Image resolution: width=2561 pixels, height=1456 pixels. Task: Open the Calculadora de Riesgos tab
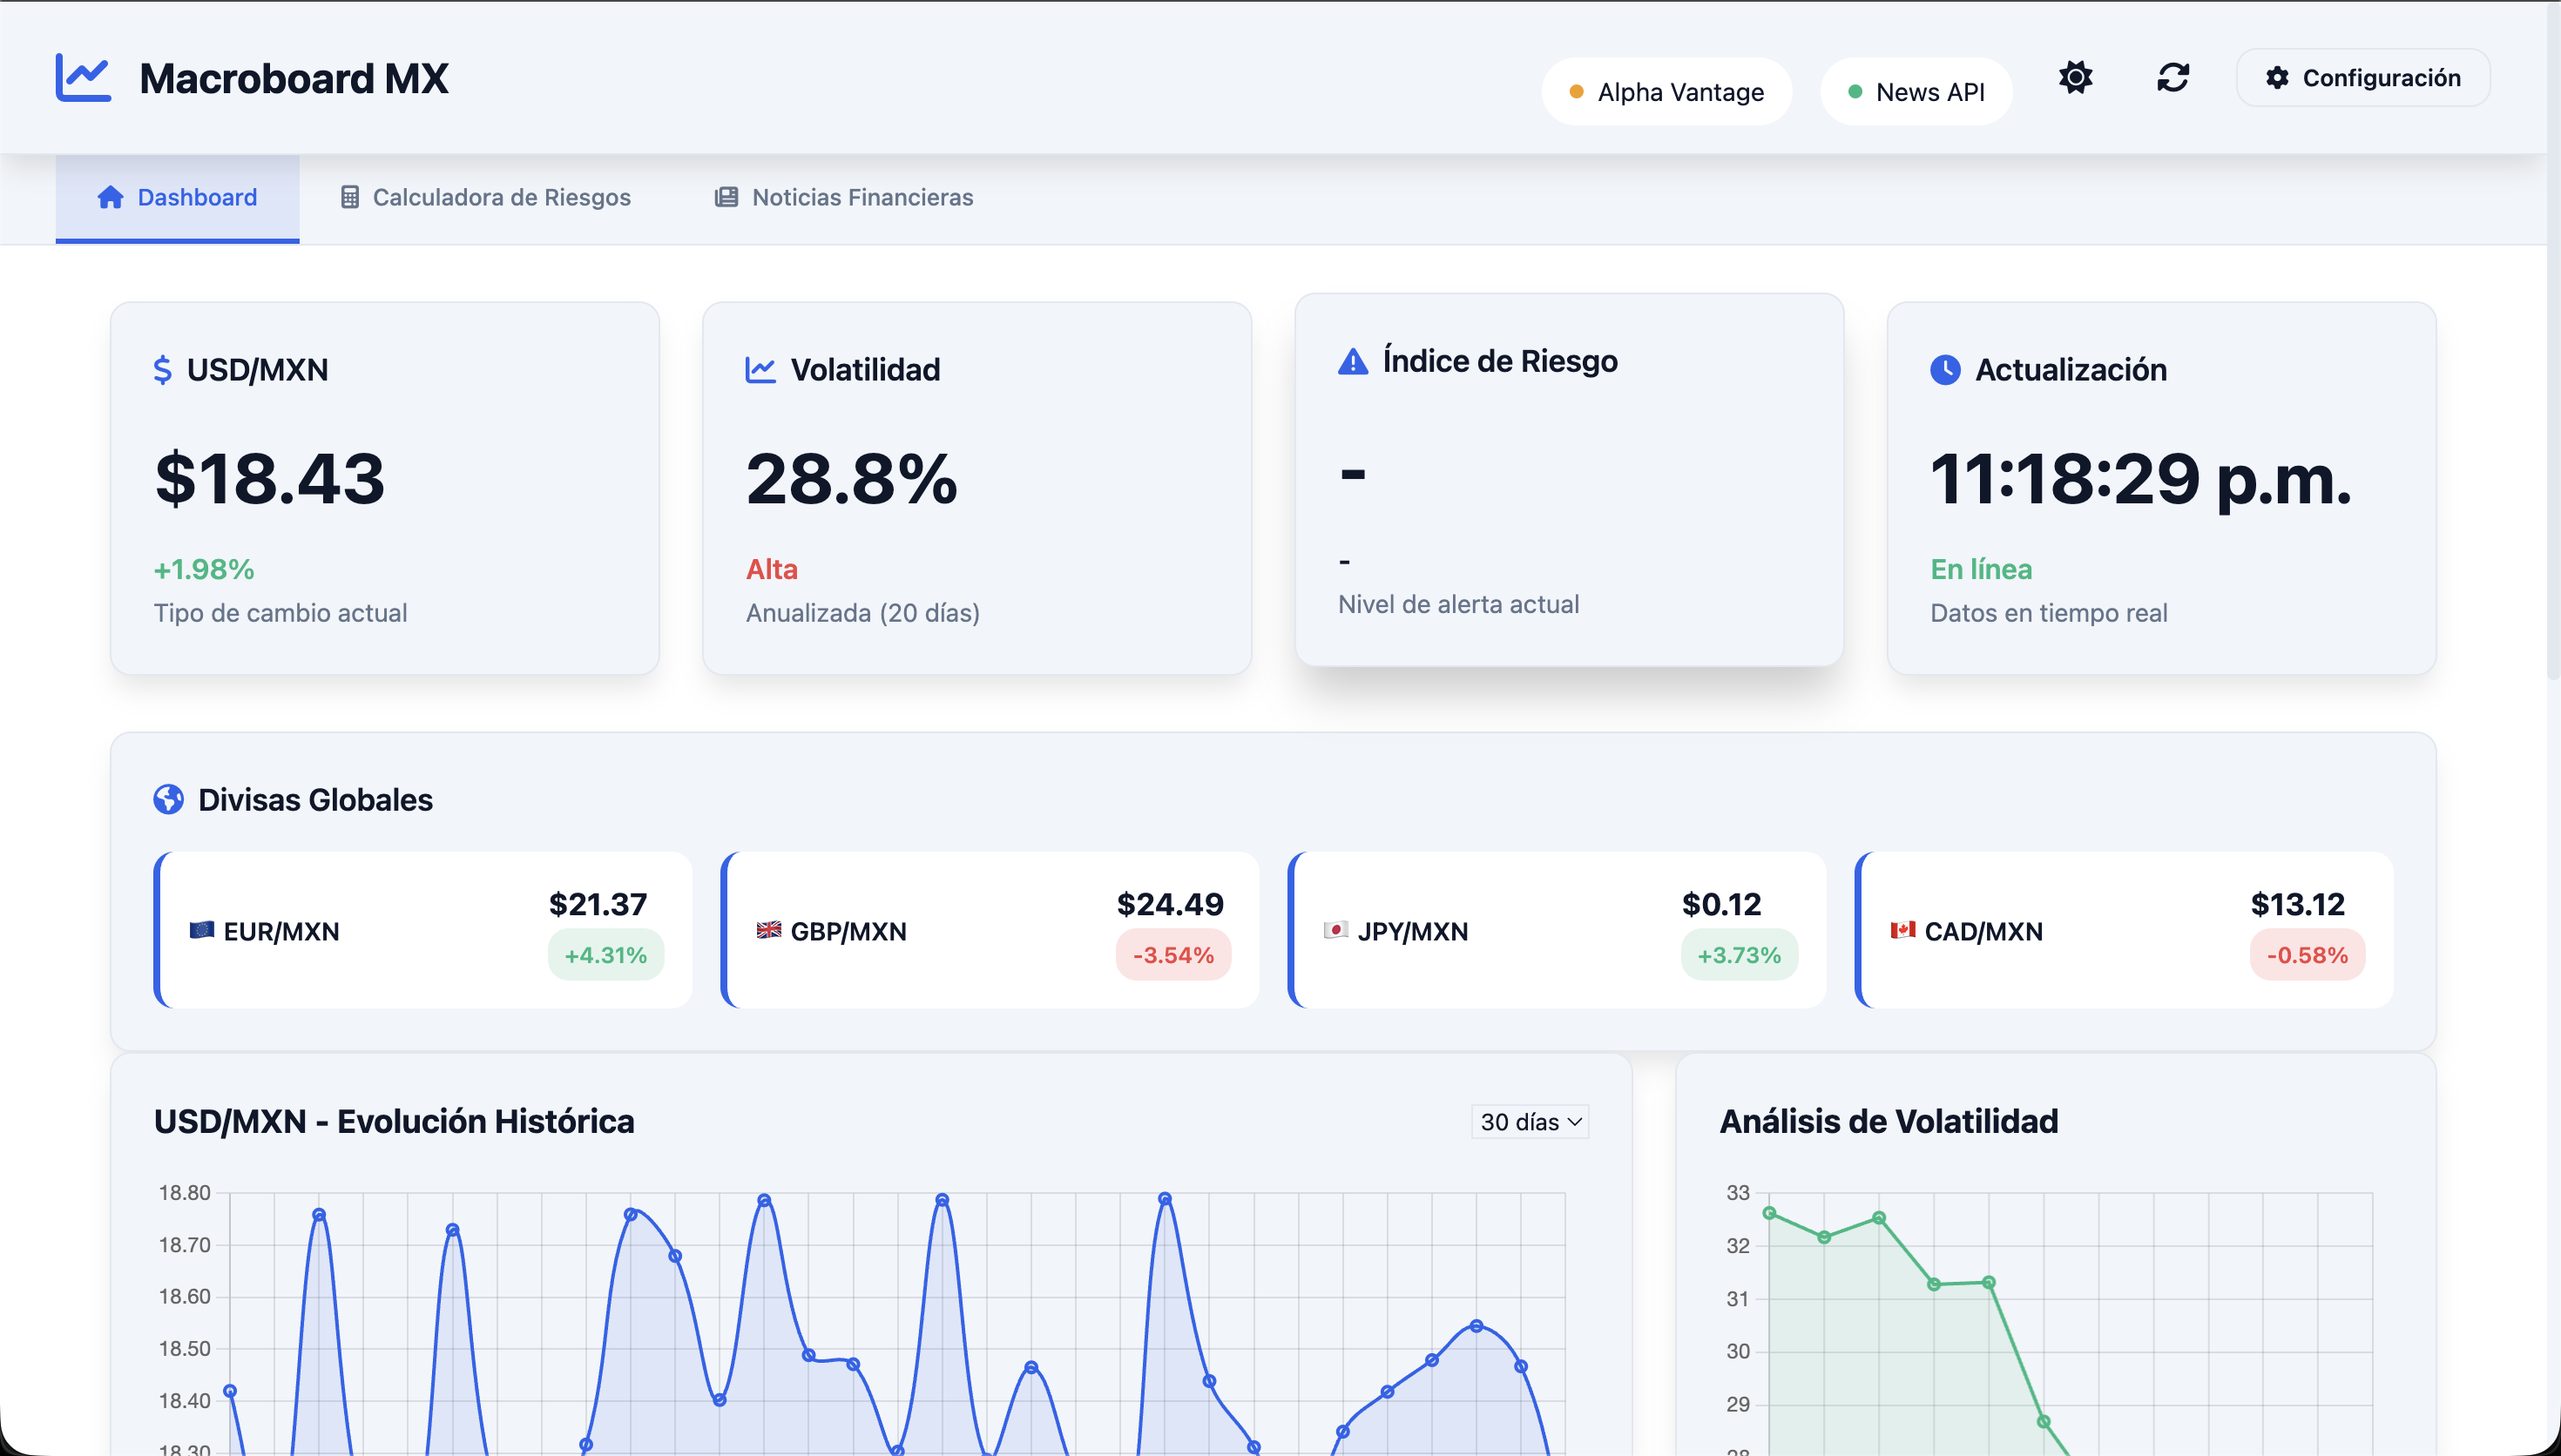point(486,197)
